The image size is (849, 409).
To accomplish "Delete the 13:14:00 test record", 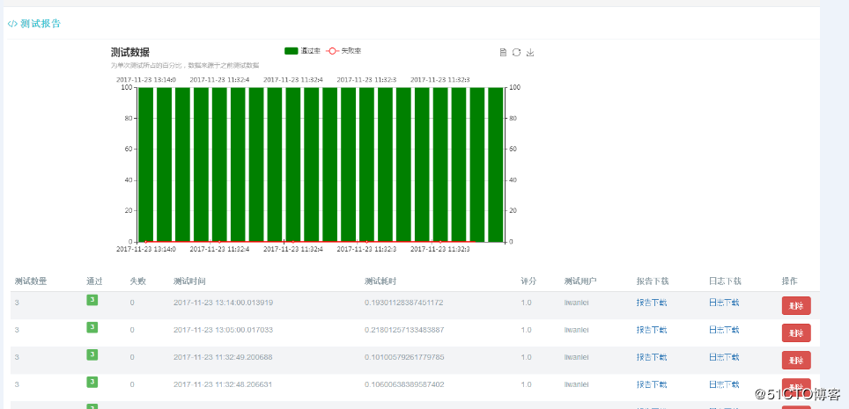I will pos(796,306).
